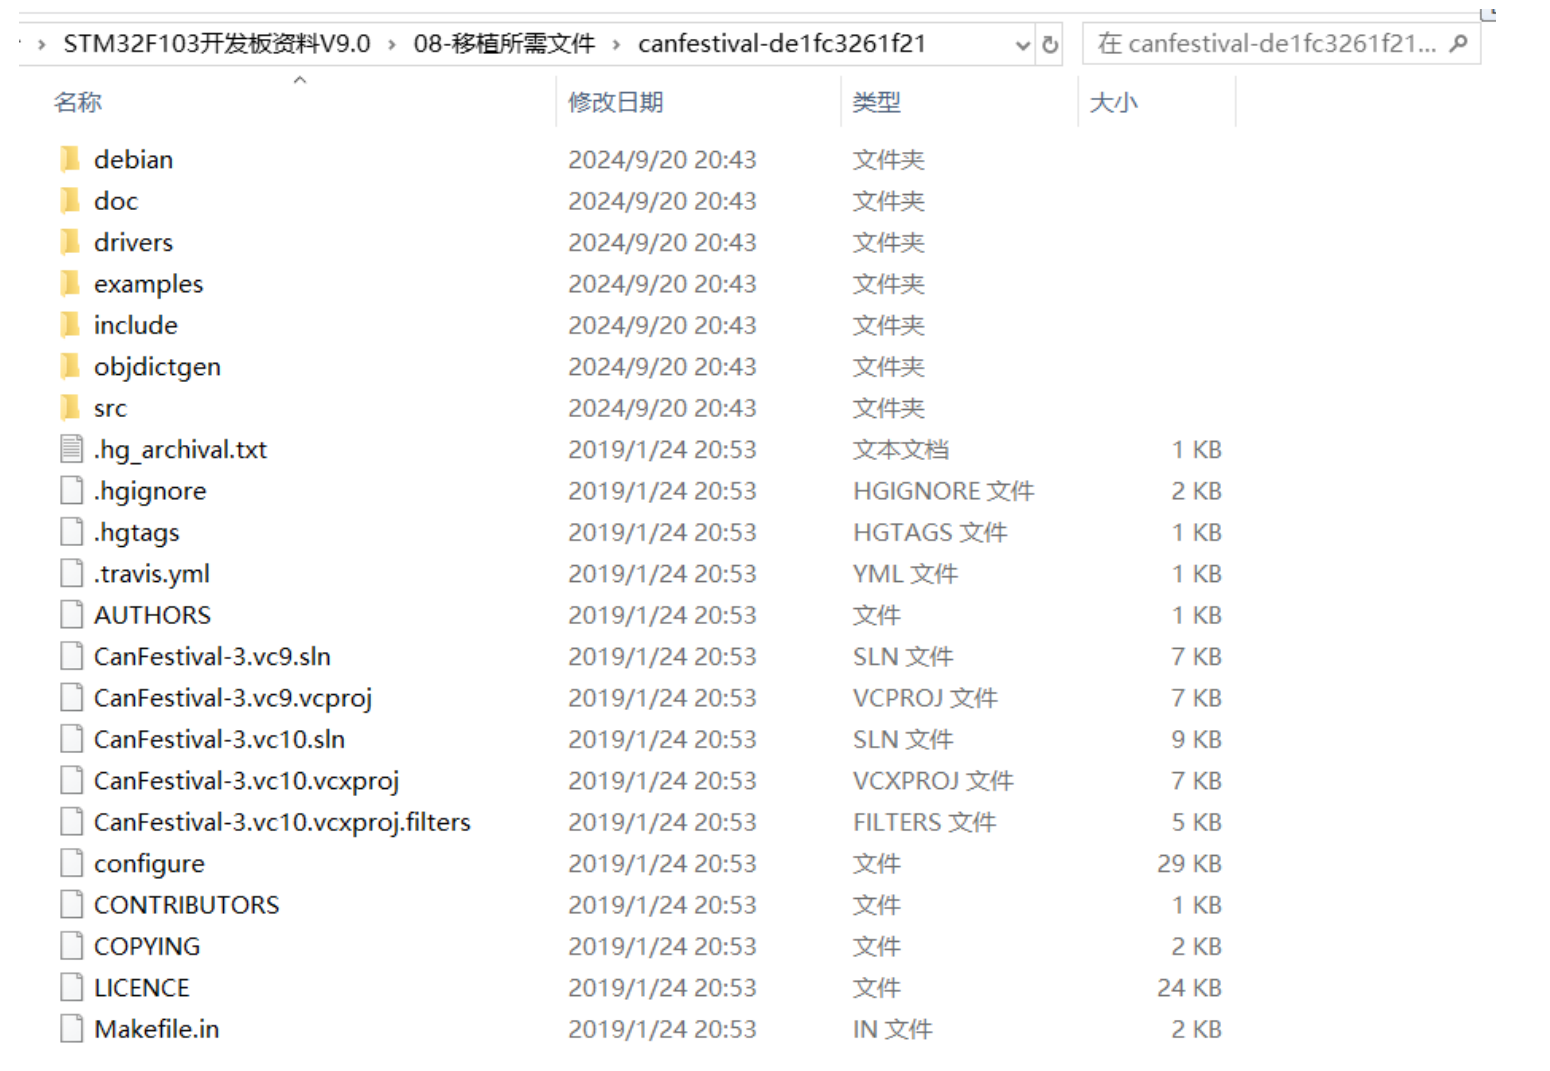This screenshot has height=1071, width=1550.
Task: Select the .hgtags file name
Action: 137,533
